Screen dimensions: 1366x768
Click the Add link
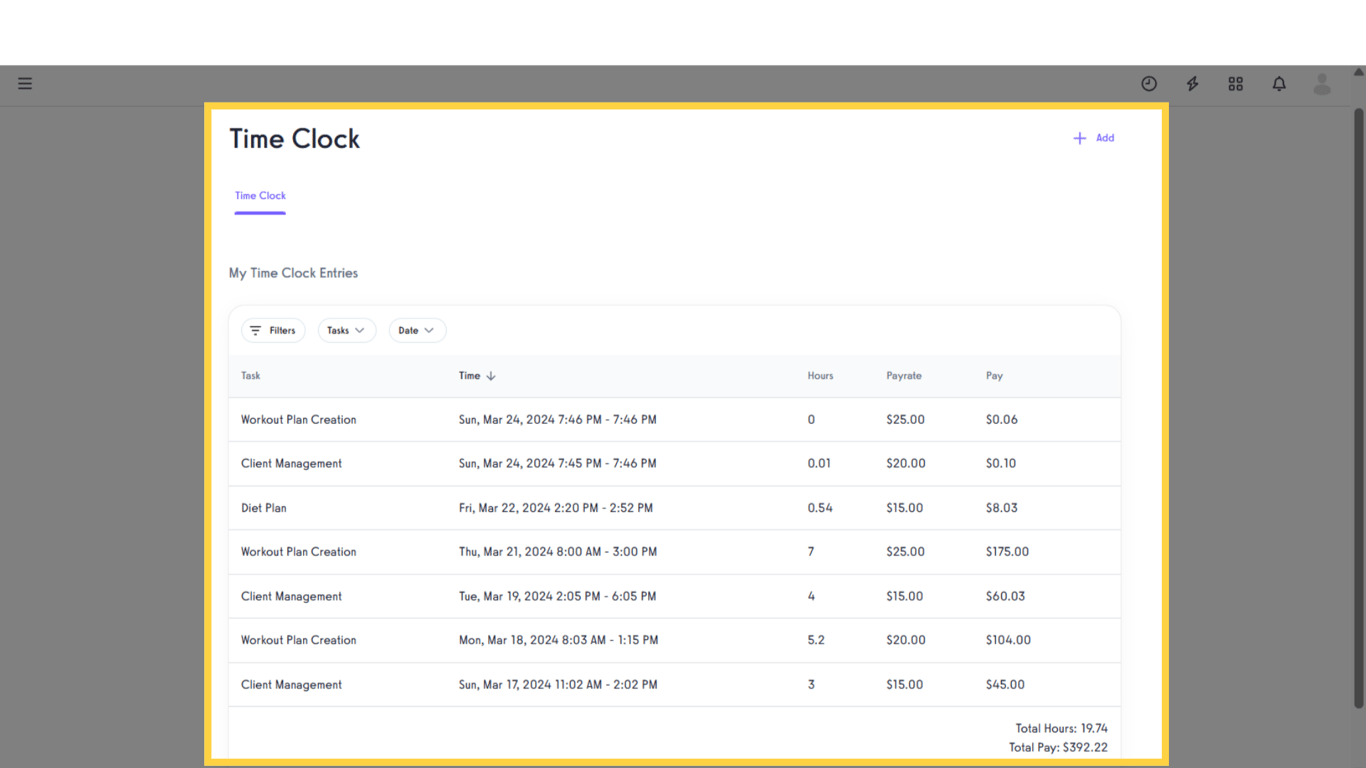(x=1105, y=138)
